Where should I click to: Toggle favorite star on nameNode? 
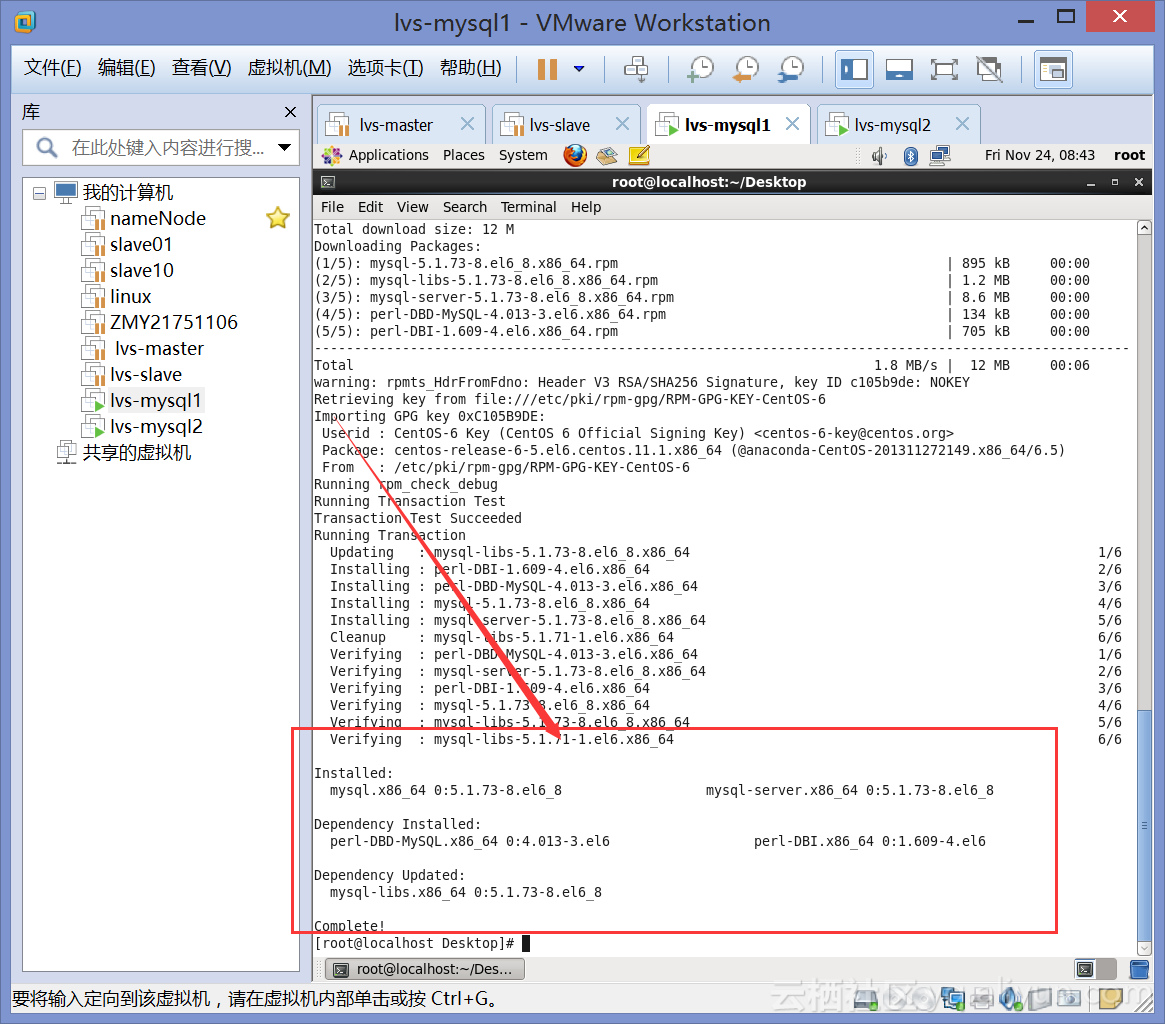click(x=278, y=218)
